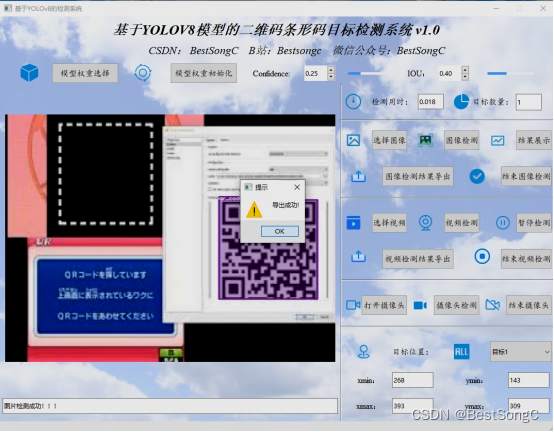Click the xmin field showing 268
554x432 pixels.
(x=413, y=380)
